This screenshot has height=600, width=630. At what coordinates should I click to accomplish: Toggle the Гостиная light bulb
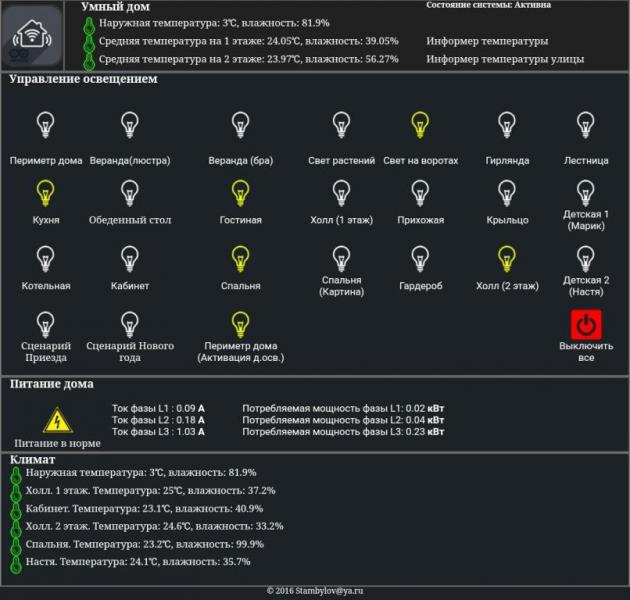pyautogui.click(x=240, y=193)
